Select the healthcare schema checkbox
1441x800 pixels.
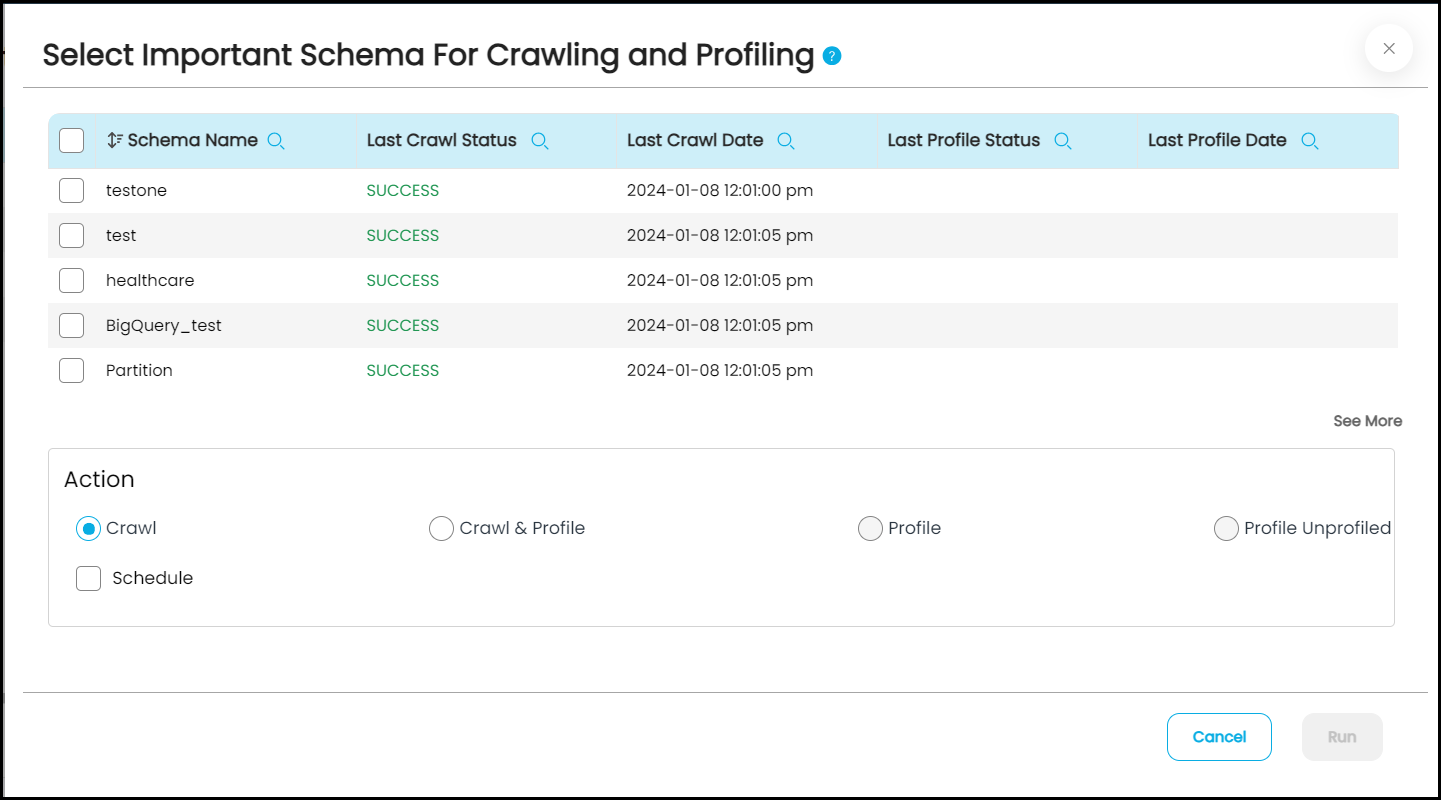(72, 281)
